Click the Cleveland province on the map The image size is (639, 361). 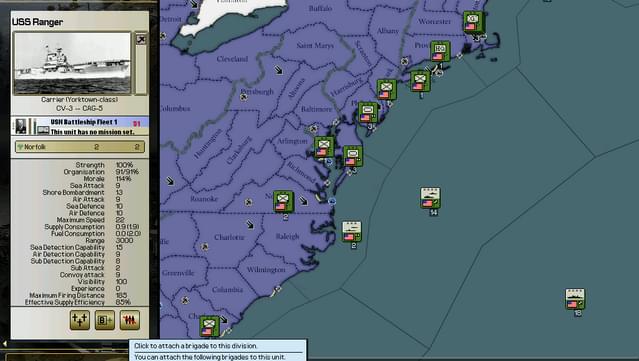tap(232, 59)
